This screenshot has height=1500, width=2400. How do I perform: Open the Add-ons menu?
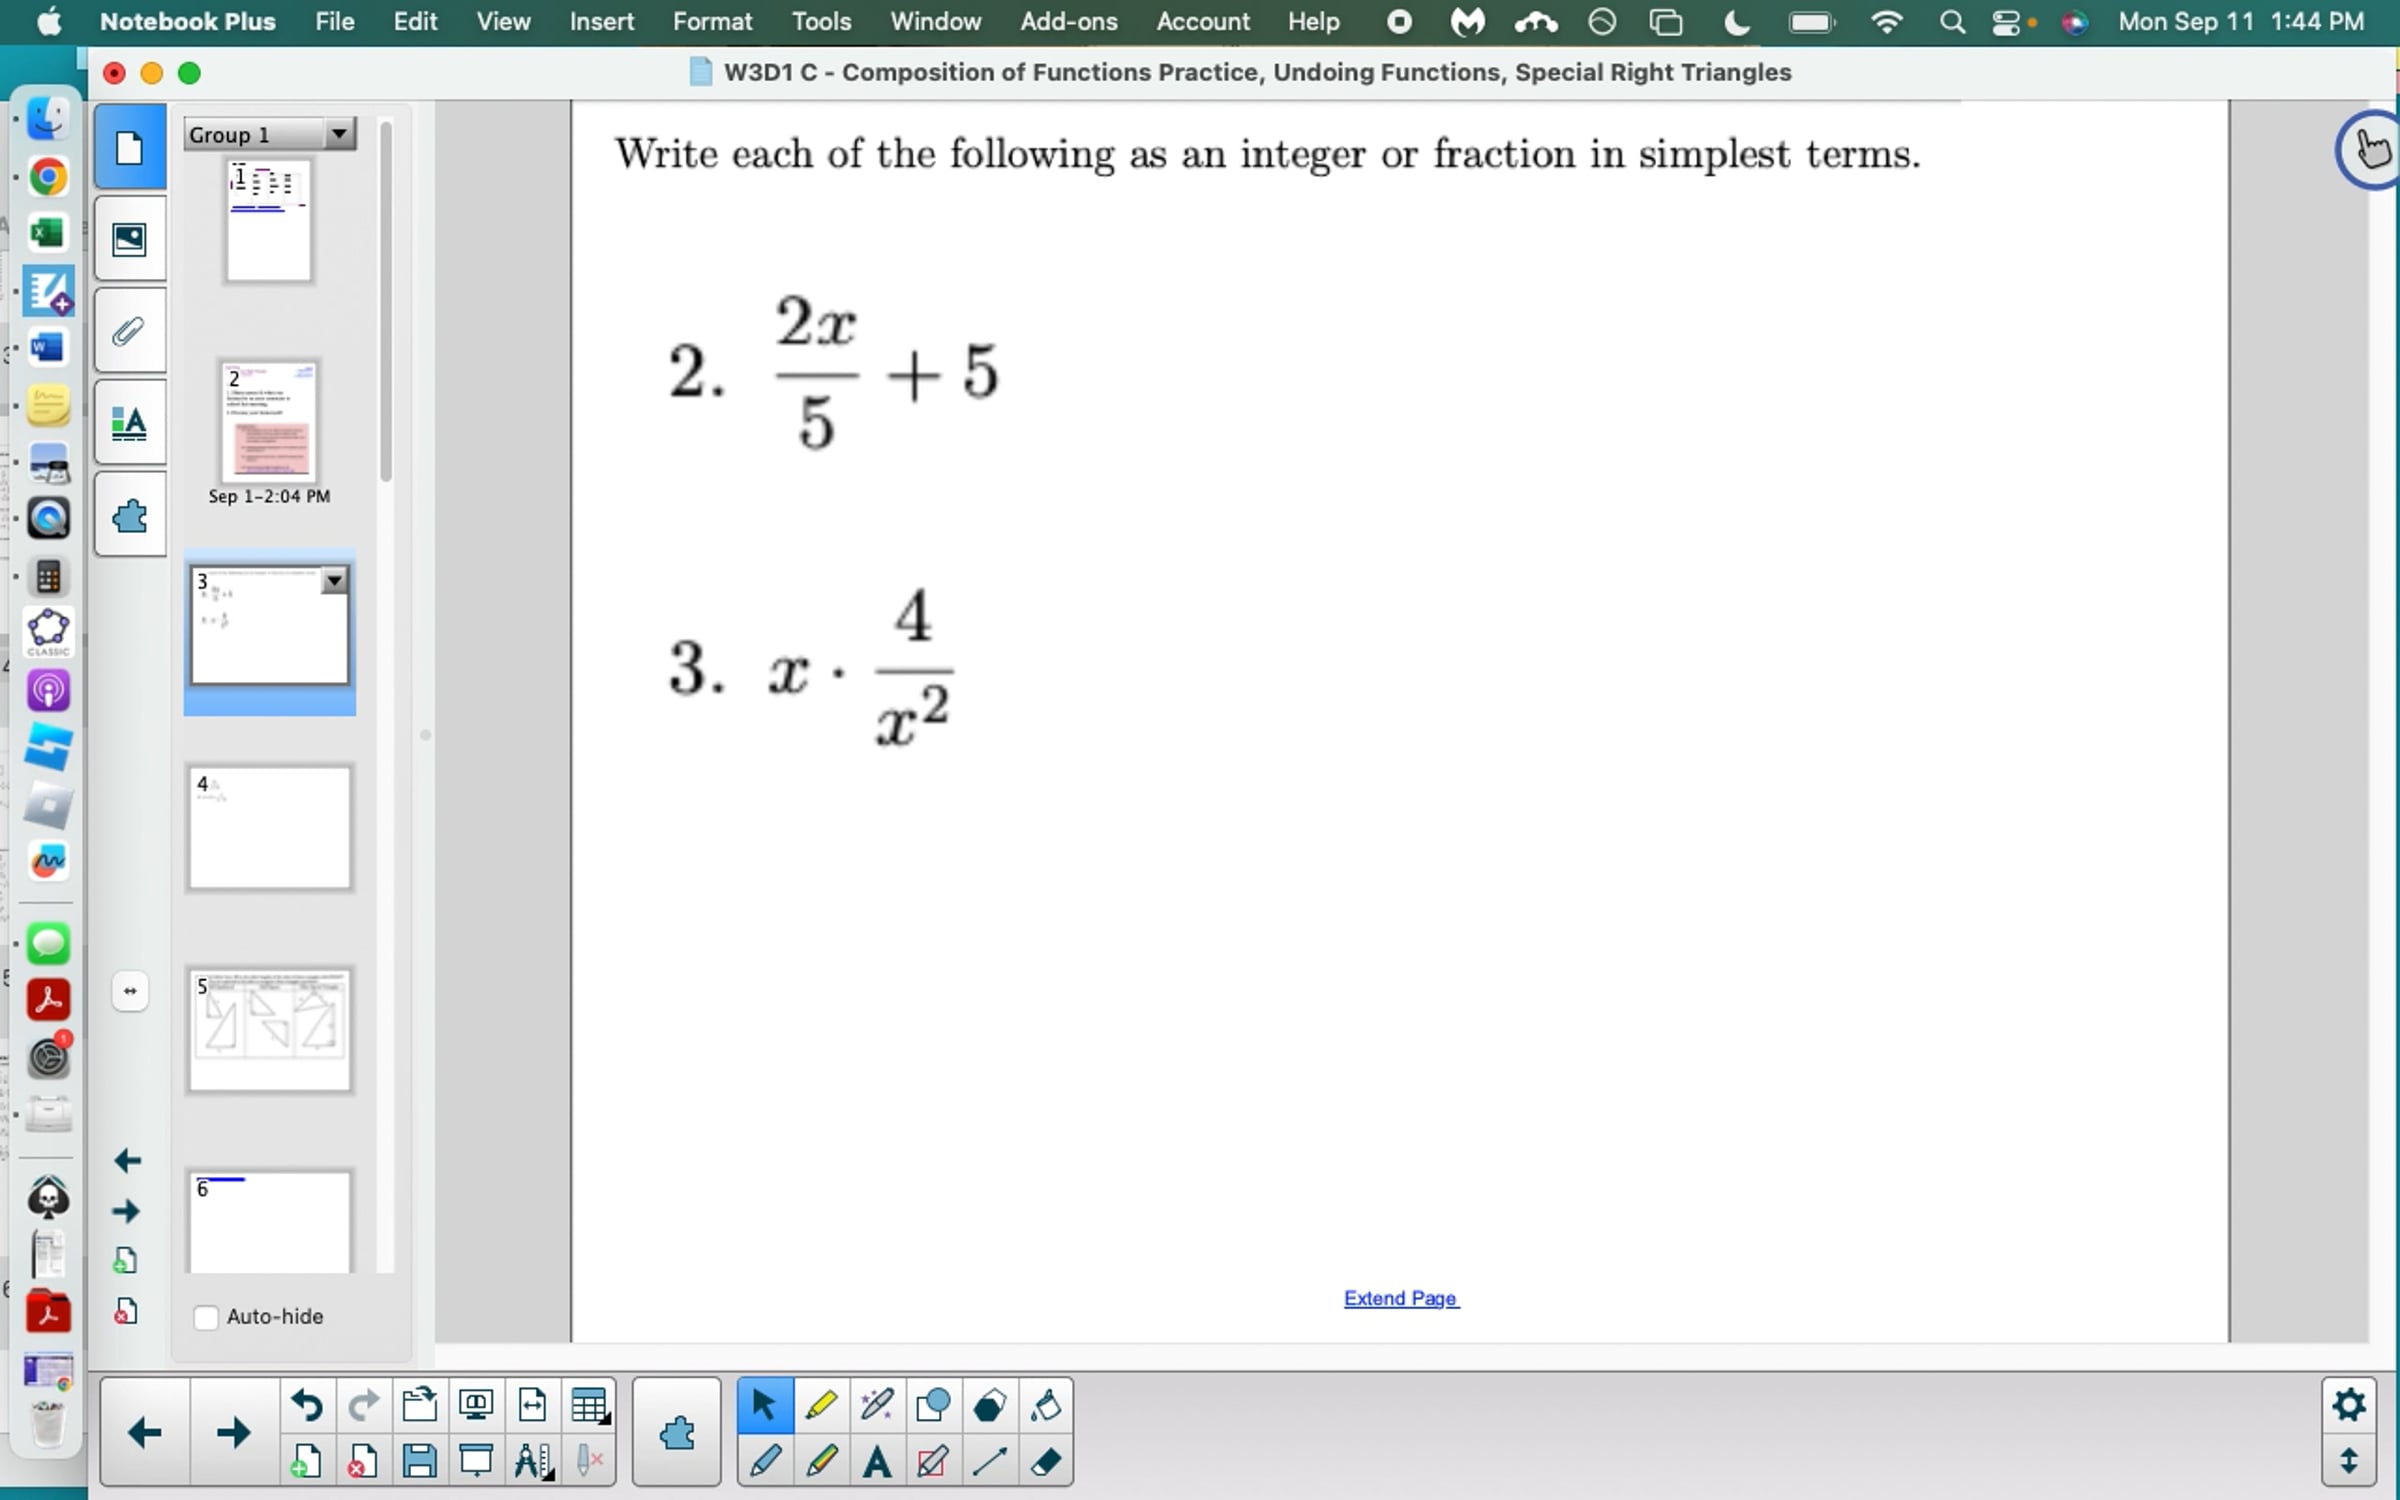[1068, 22]
